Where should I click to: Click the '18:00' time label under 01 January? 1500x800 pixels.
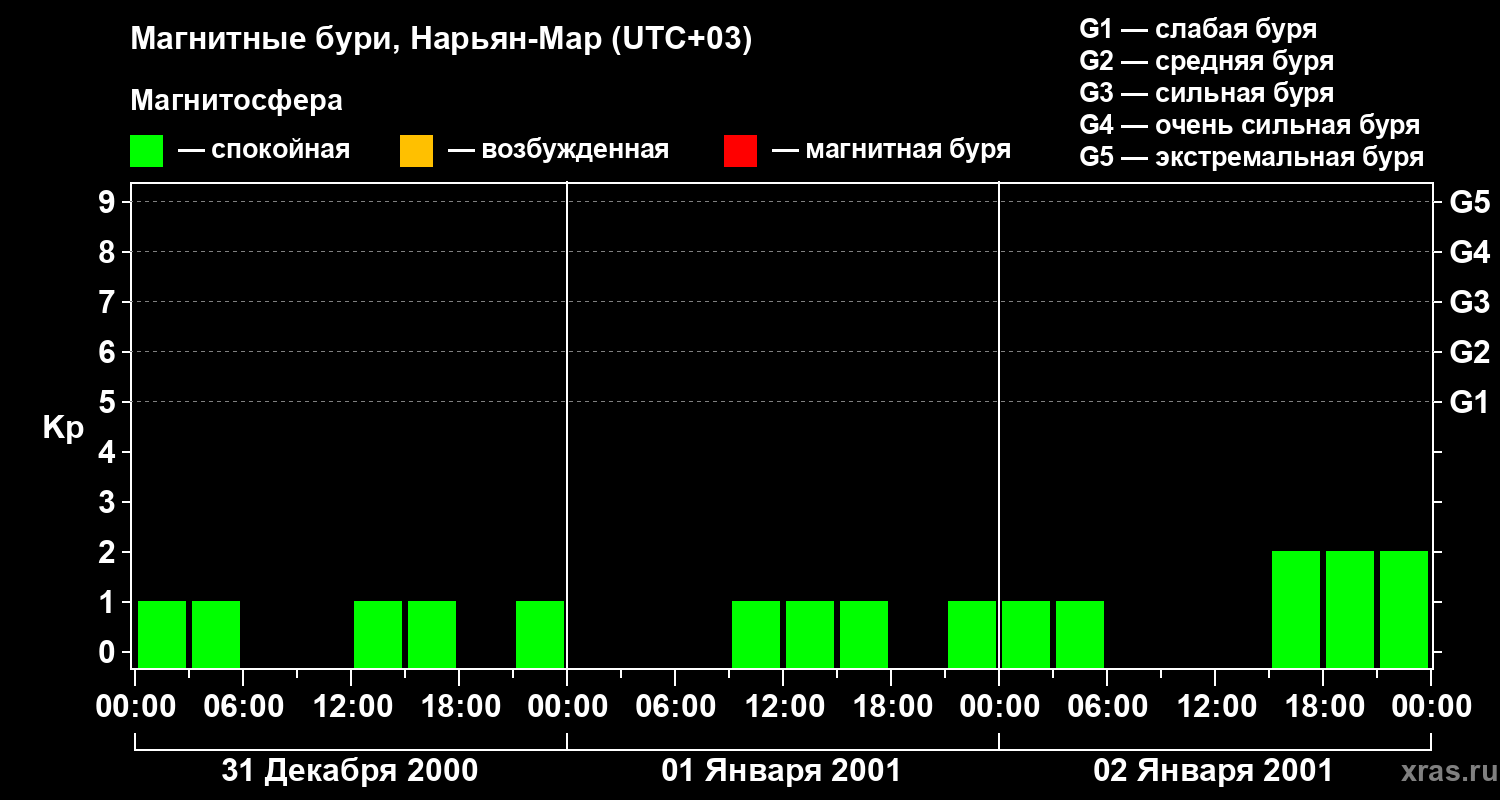point(891,707)
